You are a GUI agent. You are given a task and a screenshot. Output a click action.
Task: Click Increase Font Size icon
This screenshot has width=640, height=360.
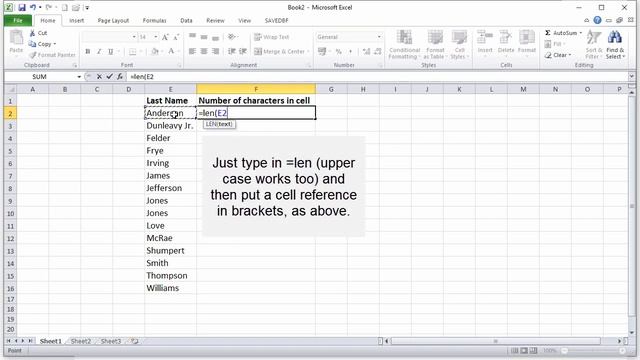point(165,37)
